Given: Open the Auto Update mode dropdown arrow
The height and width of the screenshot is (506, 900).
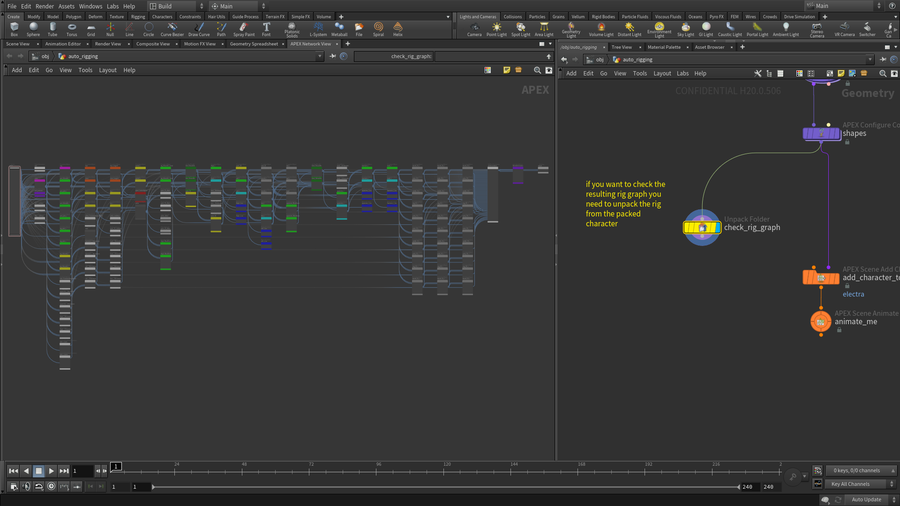Looking at the screenshot, I should pos(893,500).
